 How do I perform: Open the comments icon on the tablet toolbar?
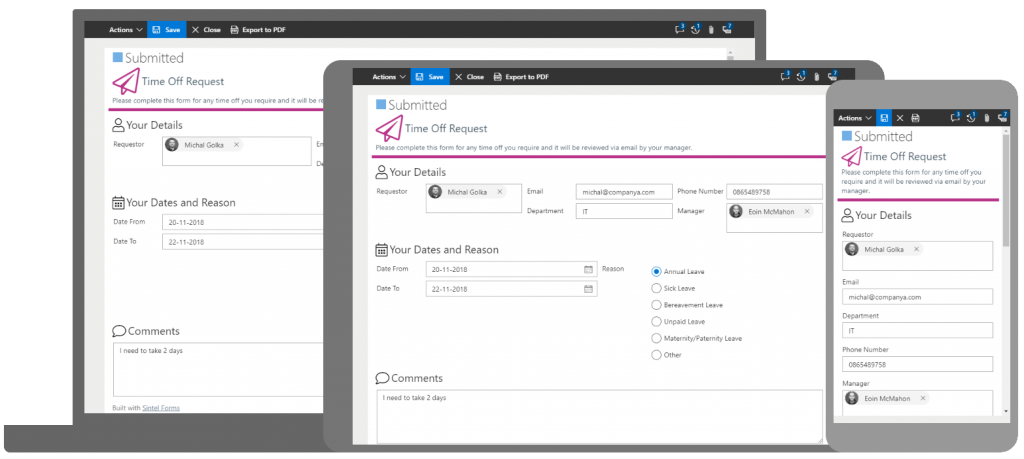coord(786,77)
